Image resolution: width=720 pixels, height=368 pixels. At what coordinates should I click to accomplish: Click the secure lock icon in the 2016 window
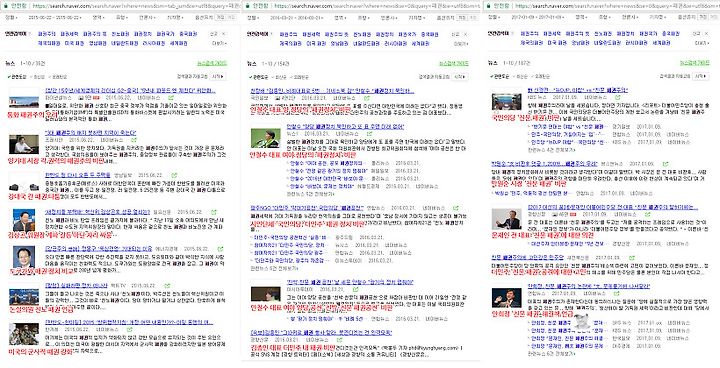pos(248,6)
